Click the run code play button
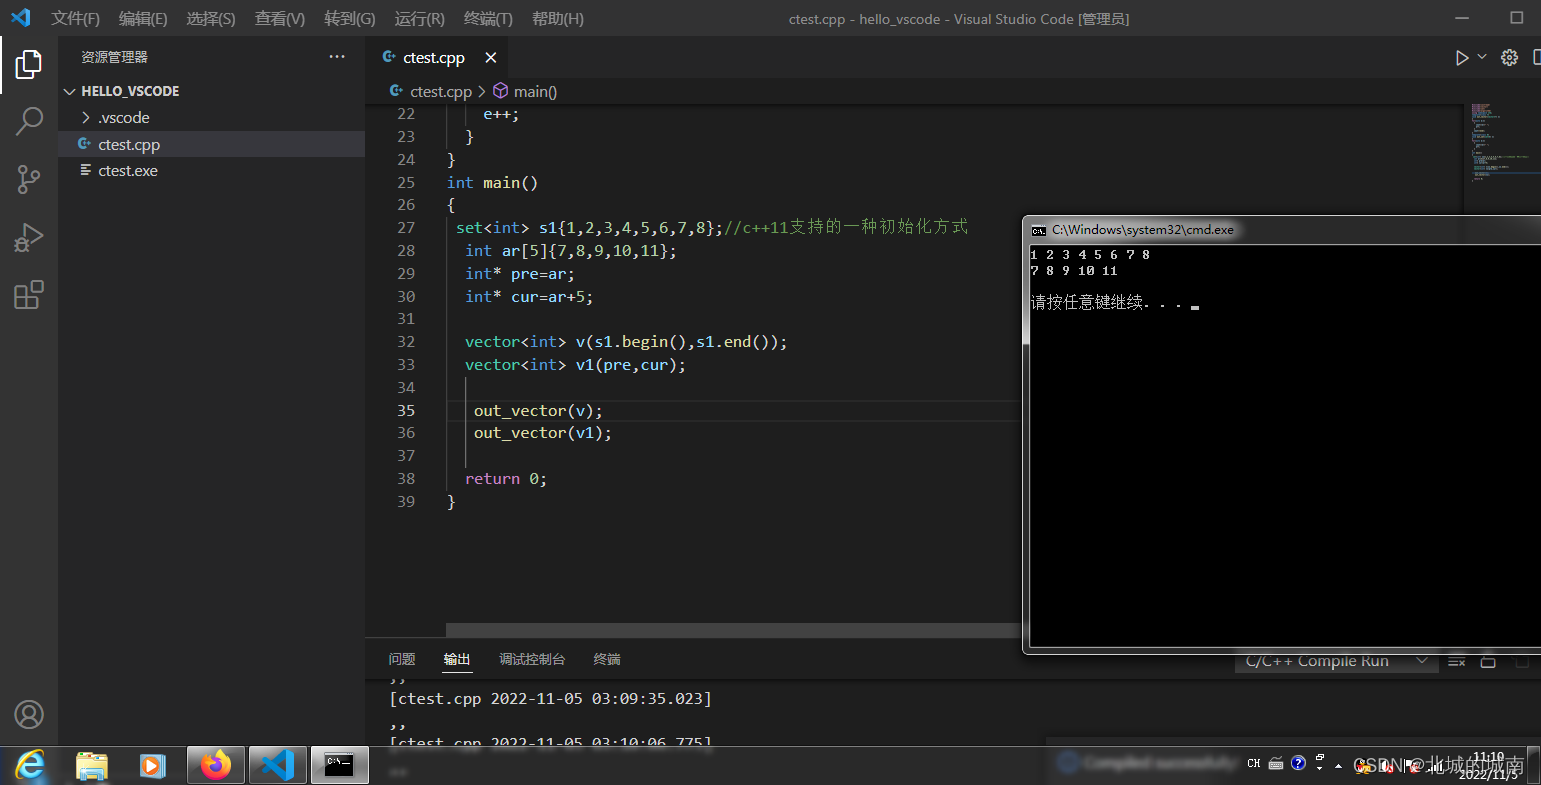The width and height of the screenshot is (1541, 785). point(1462,58)
